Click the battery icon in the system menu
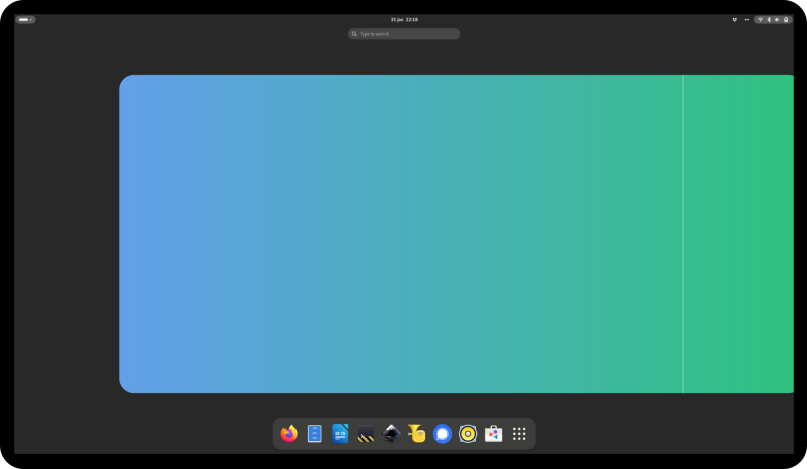 pos(786,20)
